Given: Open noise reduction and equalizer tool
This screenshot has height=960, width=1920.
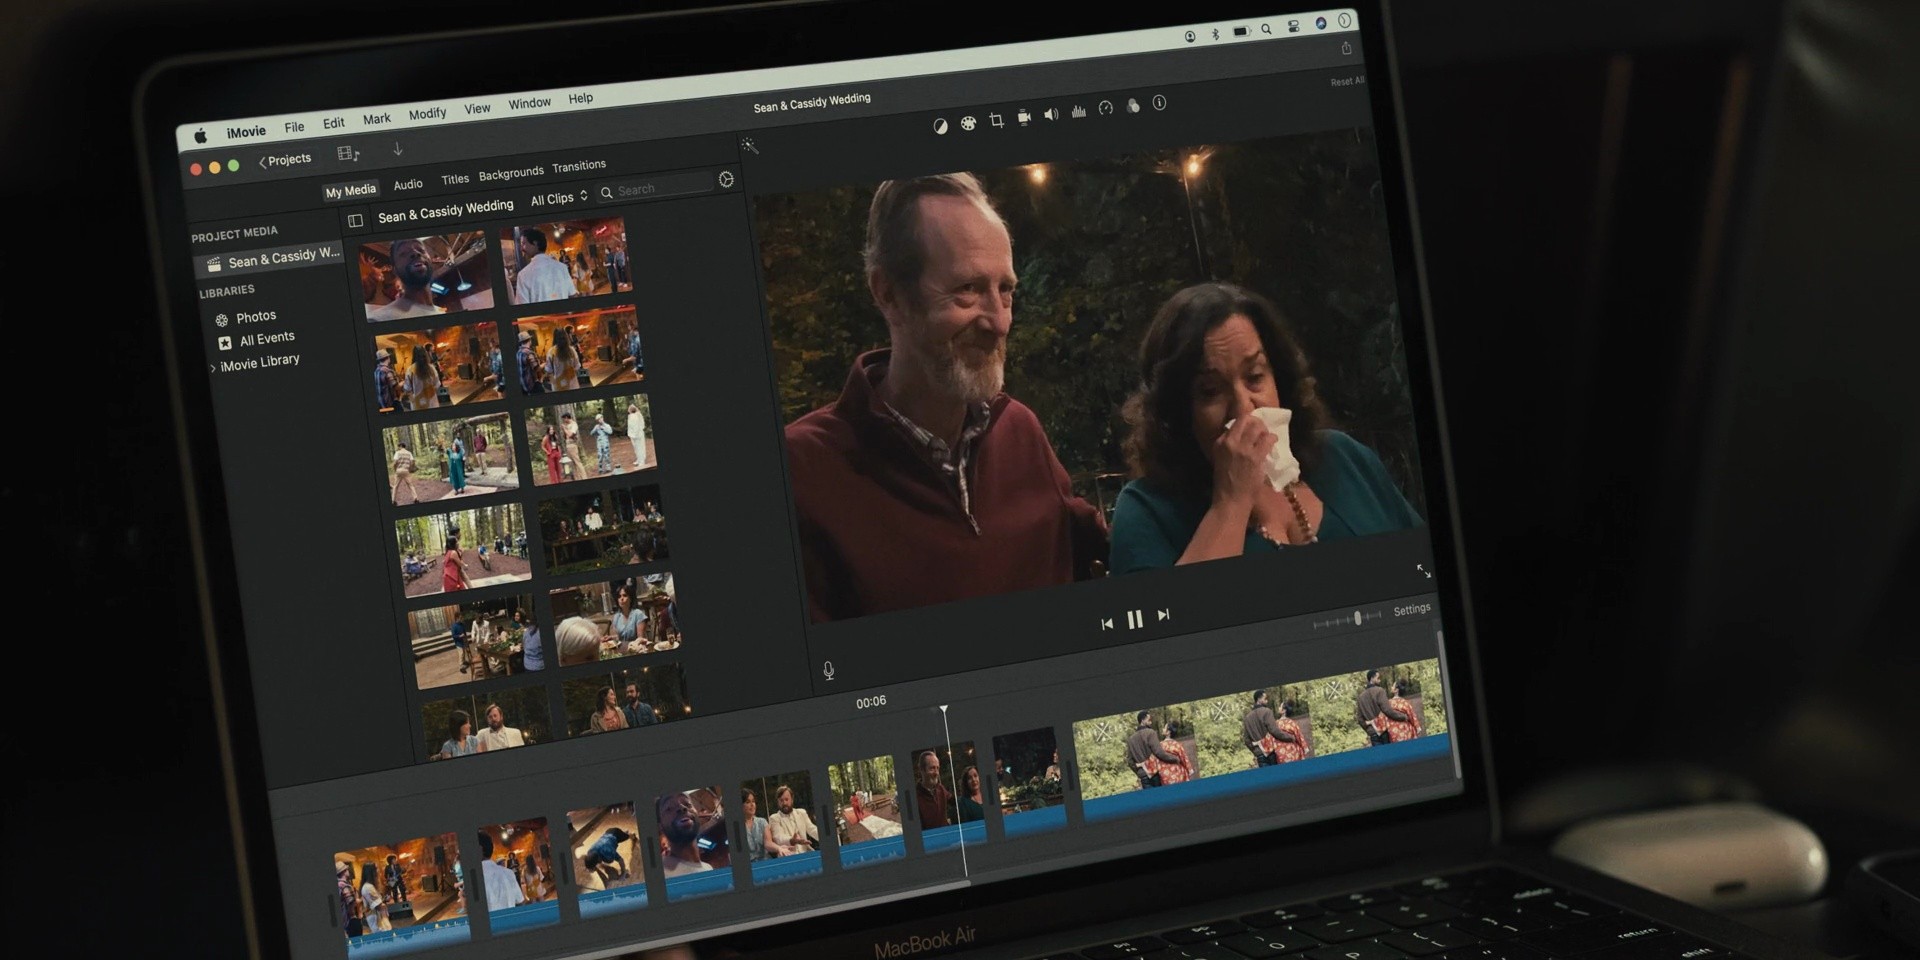Looking at the screenshot, I should [1078, 111].
